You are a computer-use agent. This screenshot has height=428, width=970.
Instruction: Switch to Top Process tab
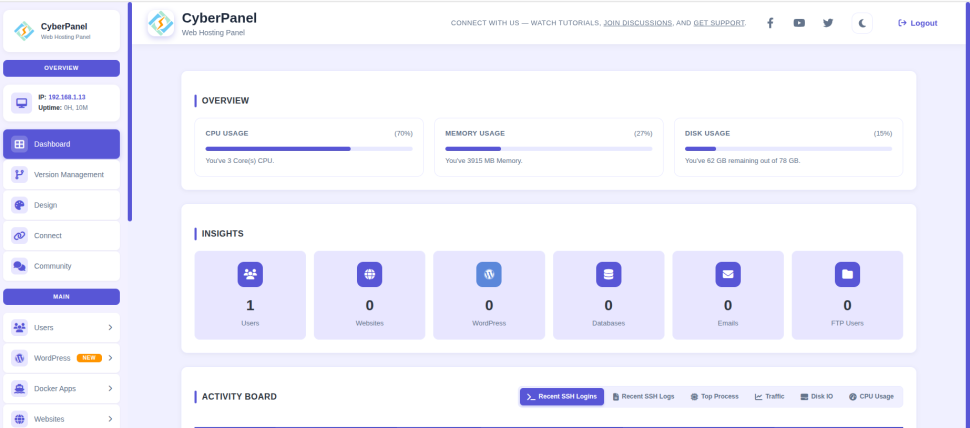[x=715, y=396]
